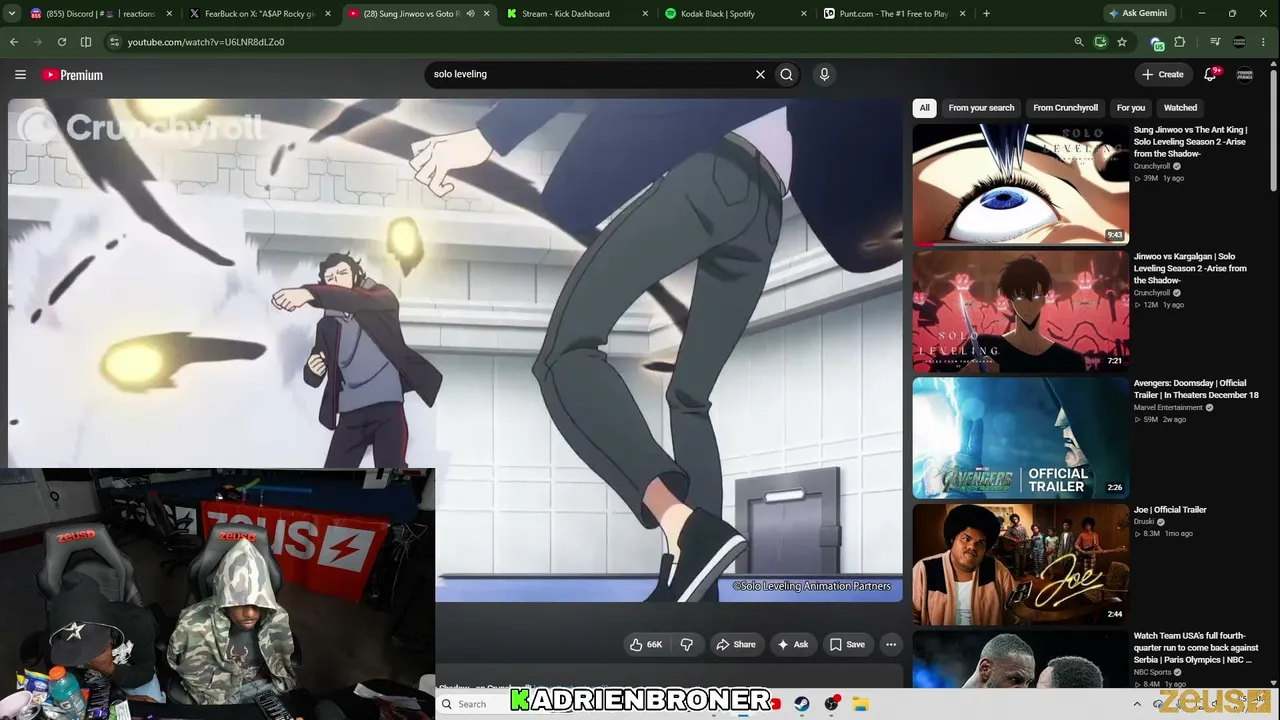Like the video with 66K likes
This screenshot has height=720, width=1280.
pyautogui.click(x=646, y=644)
